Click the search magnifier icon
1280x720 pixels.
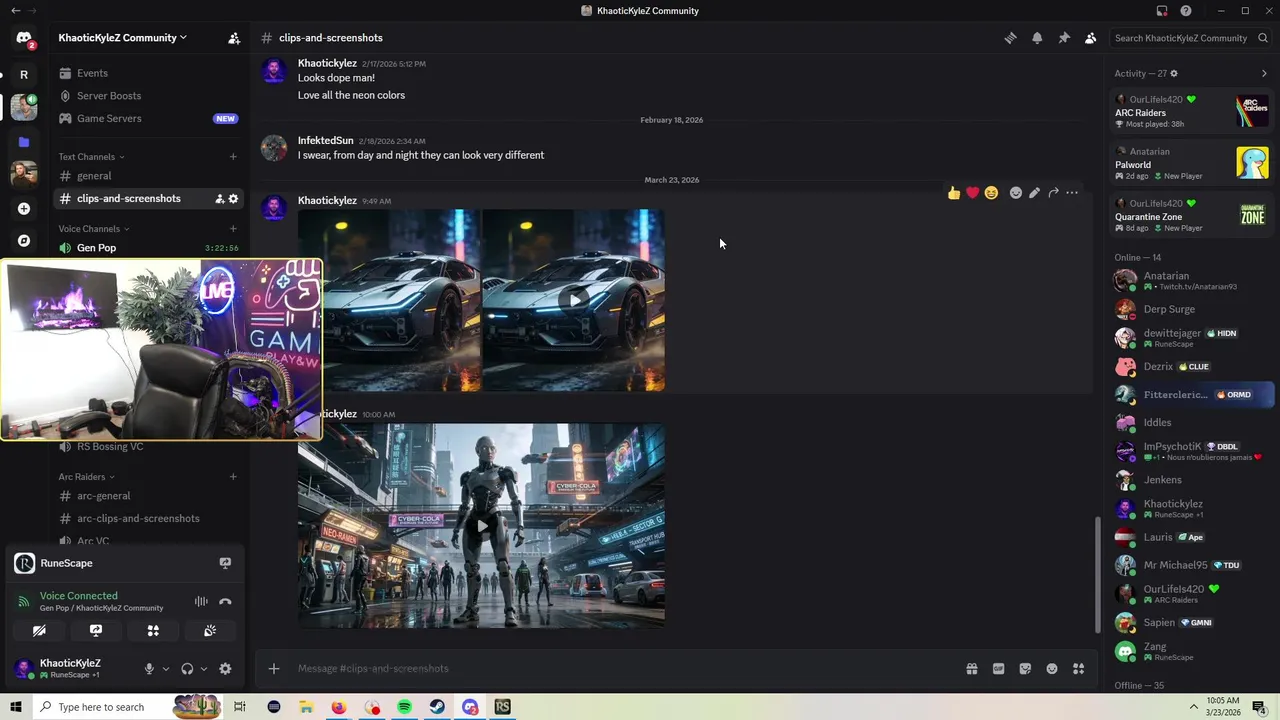tap(1263, 38)
